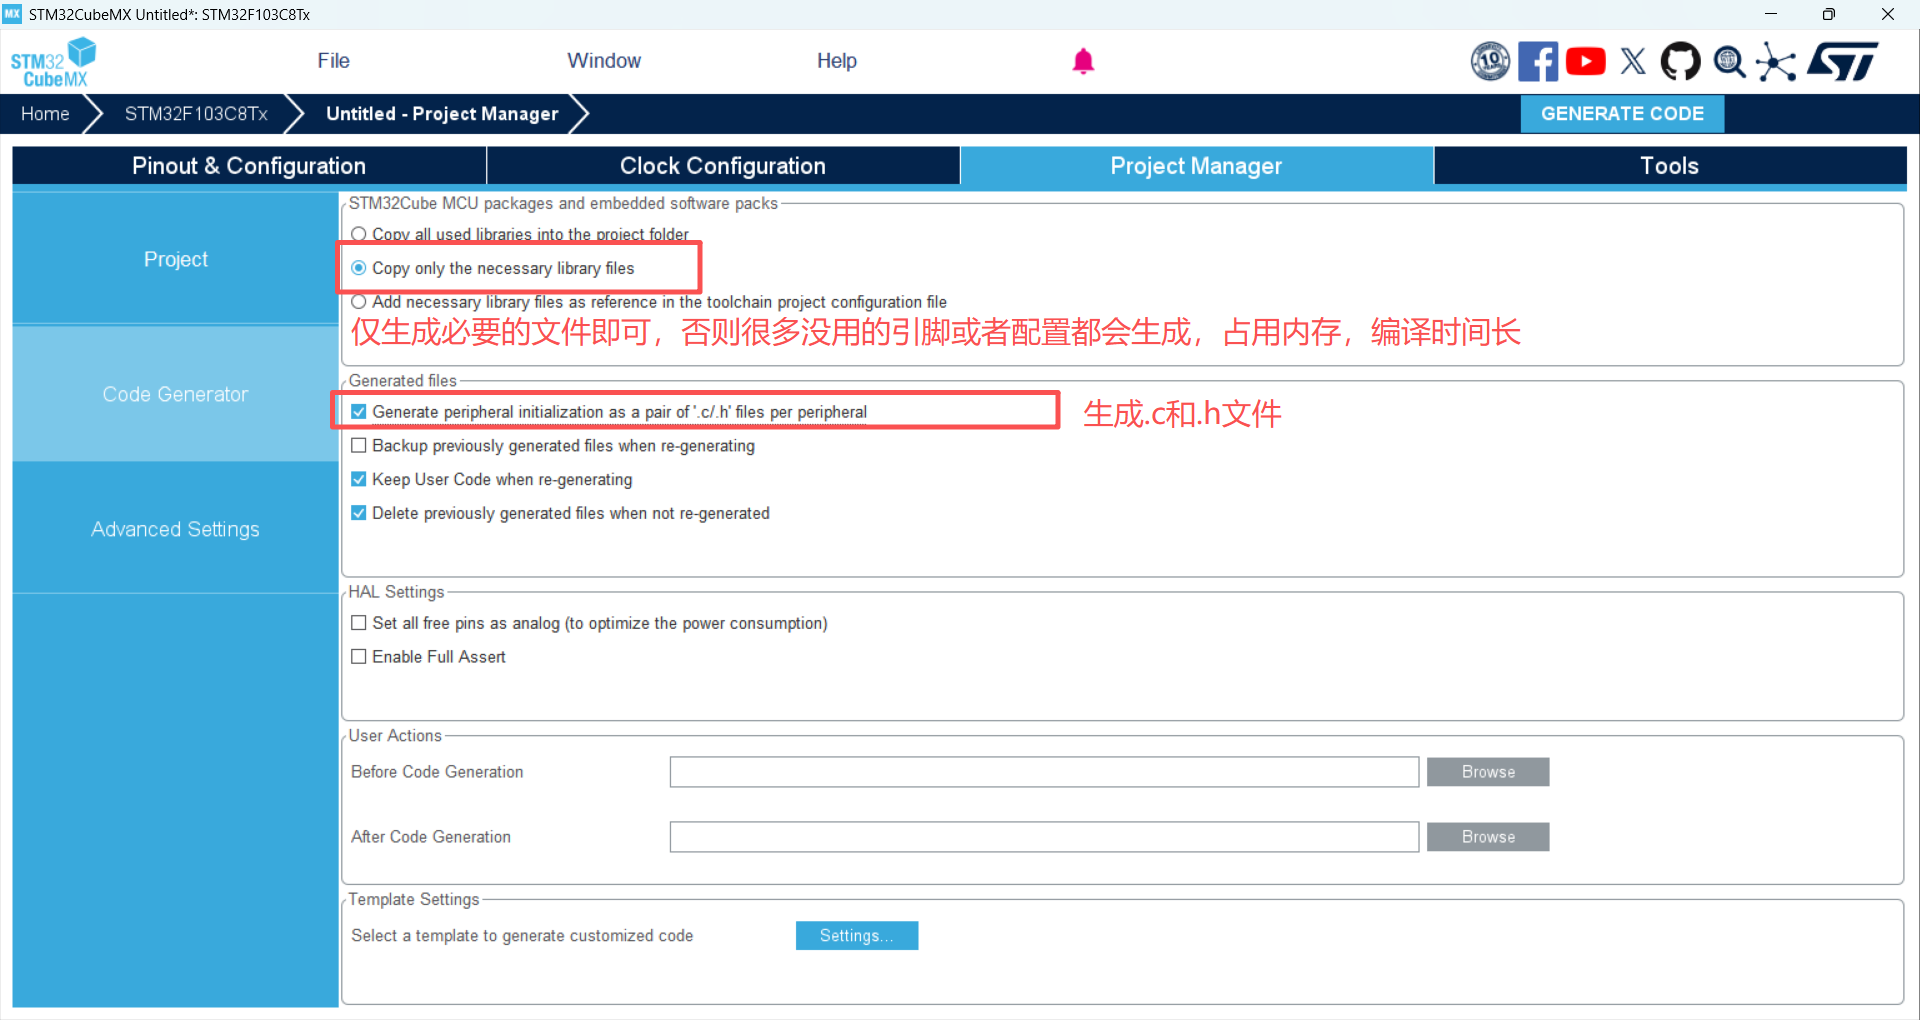
Task: Click the After Code Generation input field
Action: 1044,837
